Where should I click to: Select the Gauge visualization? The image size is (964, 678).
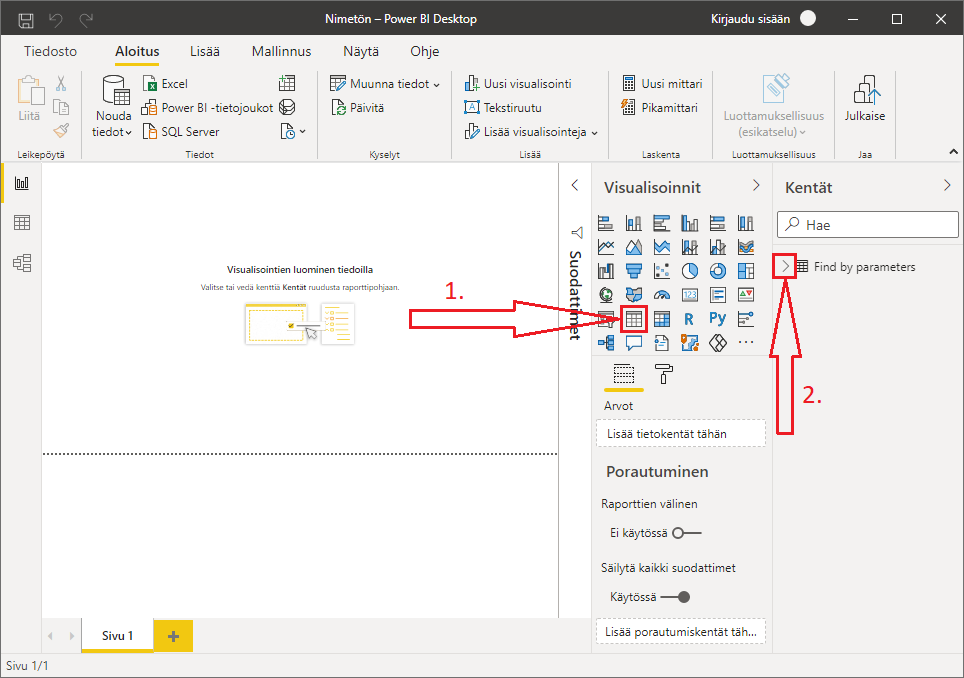pyautogui.click(x=661, y=295)
